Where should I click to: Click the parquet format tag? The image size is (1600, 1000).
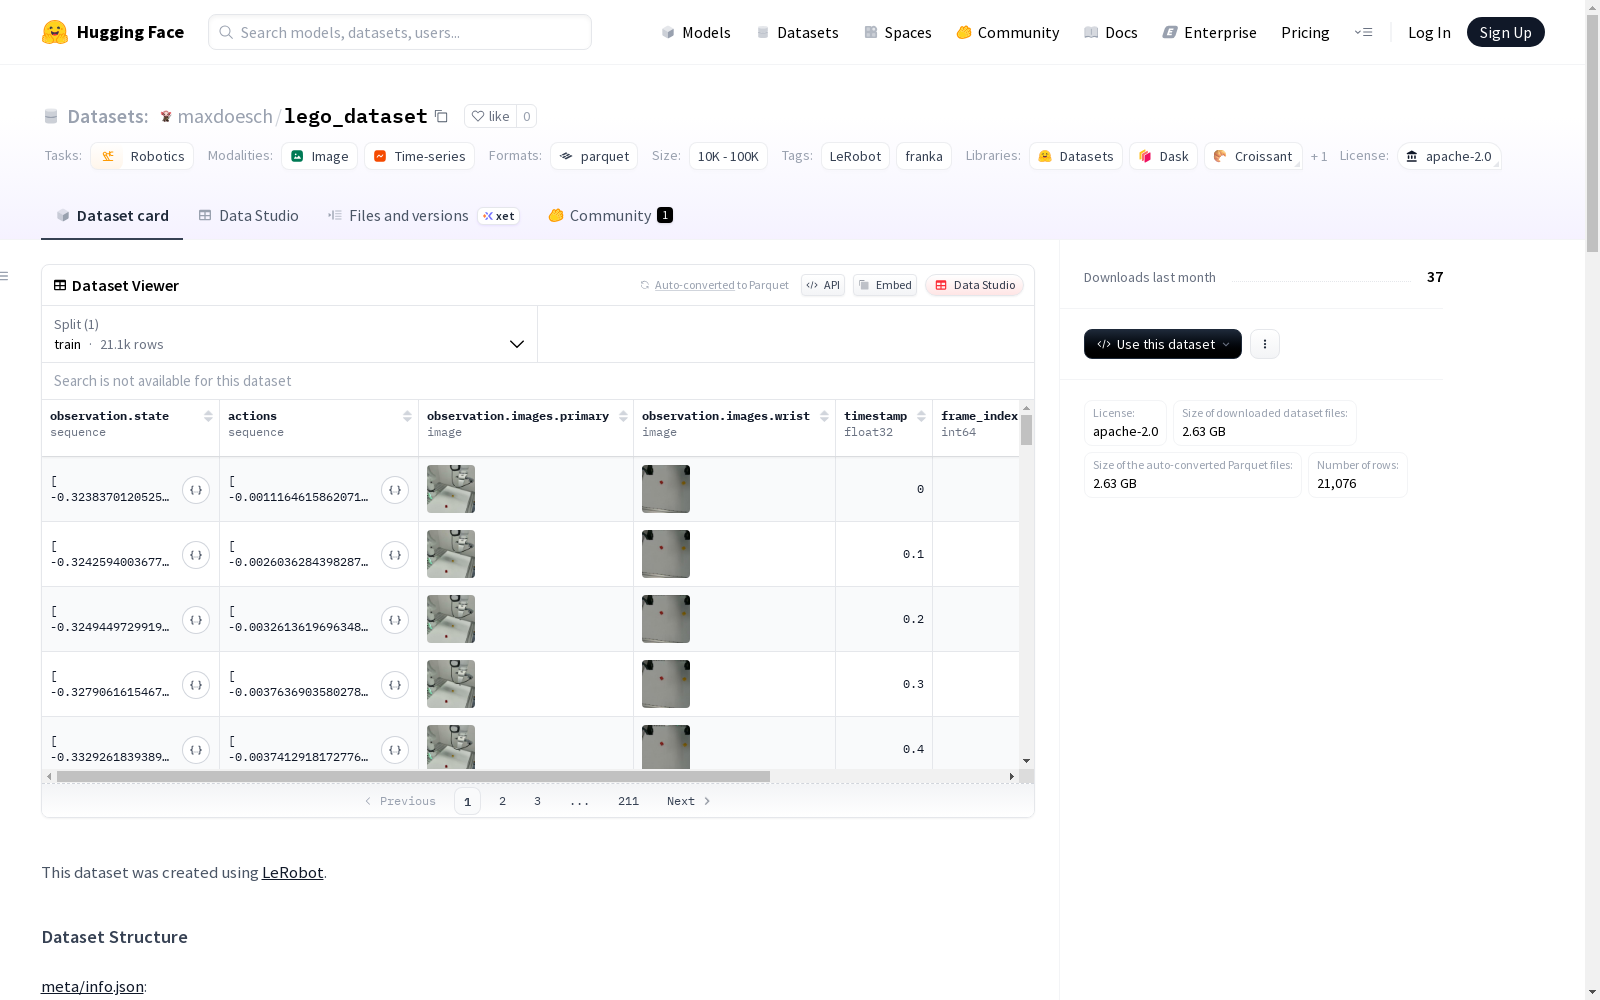pos(594,156)
